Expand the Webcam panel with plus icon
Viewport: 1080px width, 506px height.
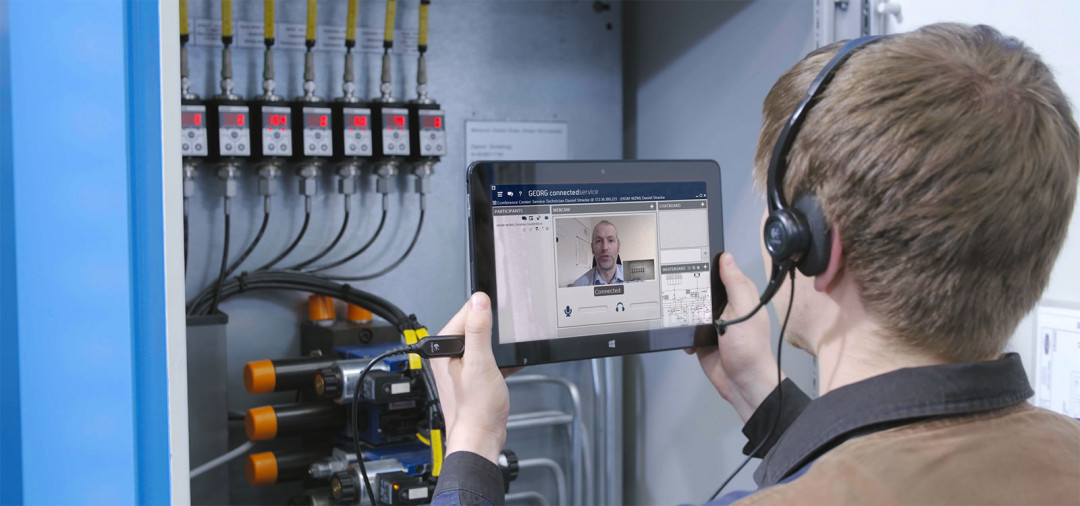[652, 207]
